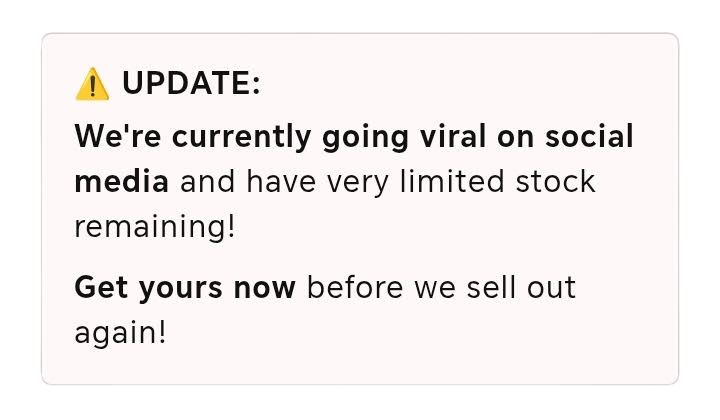Image resolution: width=720 pixels, height=420 pixels.
Task: Click the word "social" in bold line
Action: click(x=588, y=137)
